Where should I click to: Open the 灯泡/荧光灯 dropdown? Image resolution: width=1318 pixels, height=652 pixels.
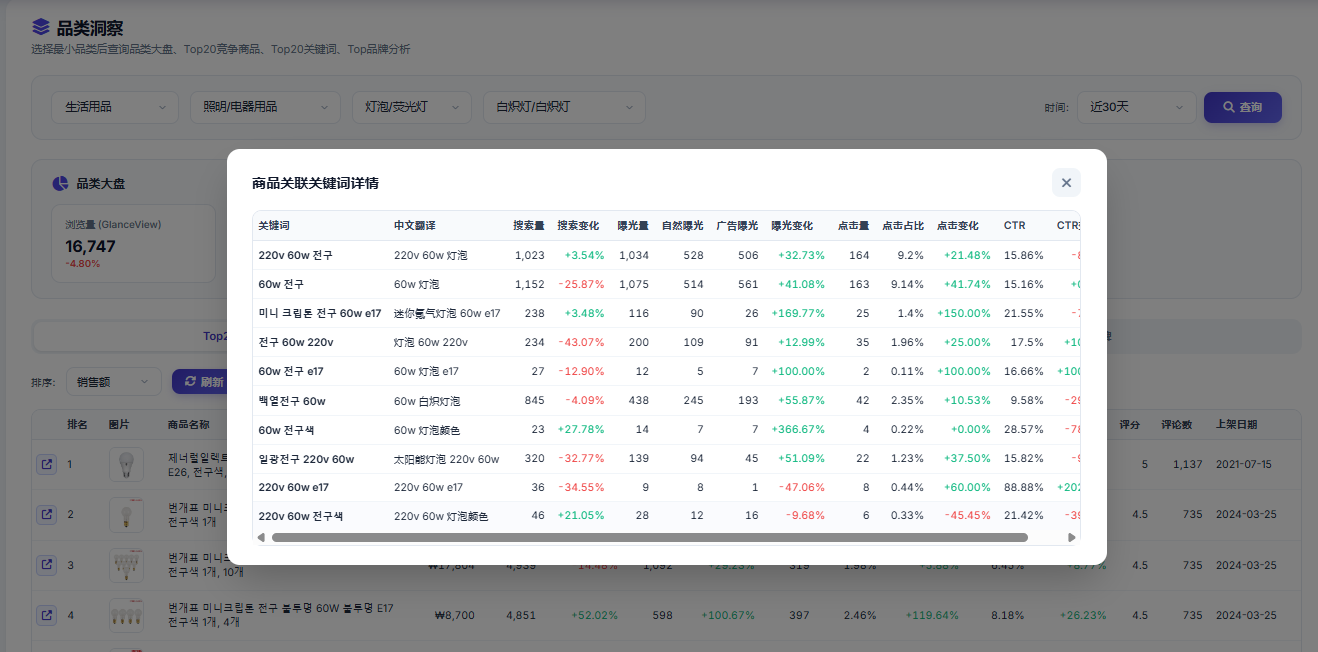pyautogui.click(x=411, y=107)
